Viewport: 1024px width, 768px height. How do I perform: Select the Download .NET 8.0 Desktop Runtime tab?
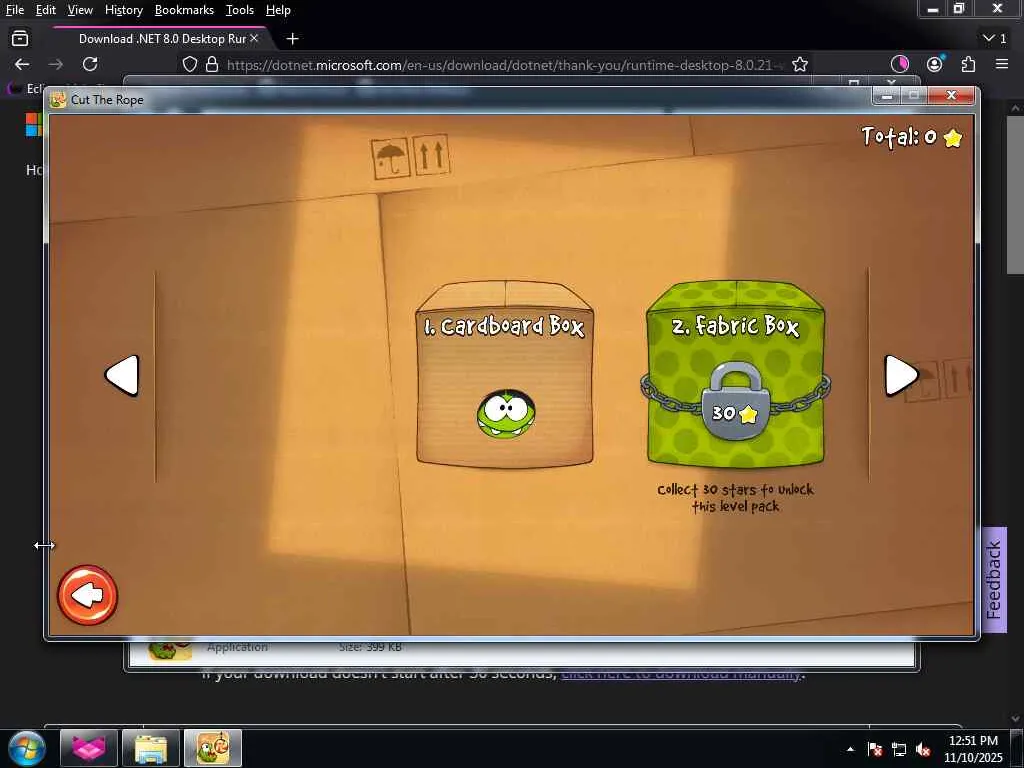click(162, 39)
